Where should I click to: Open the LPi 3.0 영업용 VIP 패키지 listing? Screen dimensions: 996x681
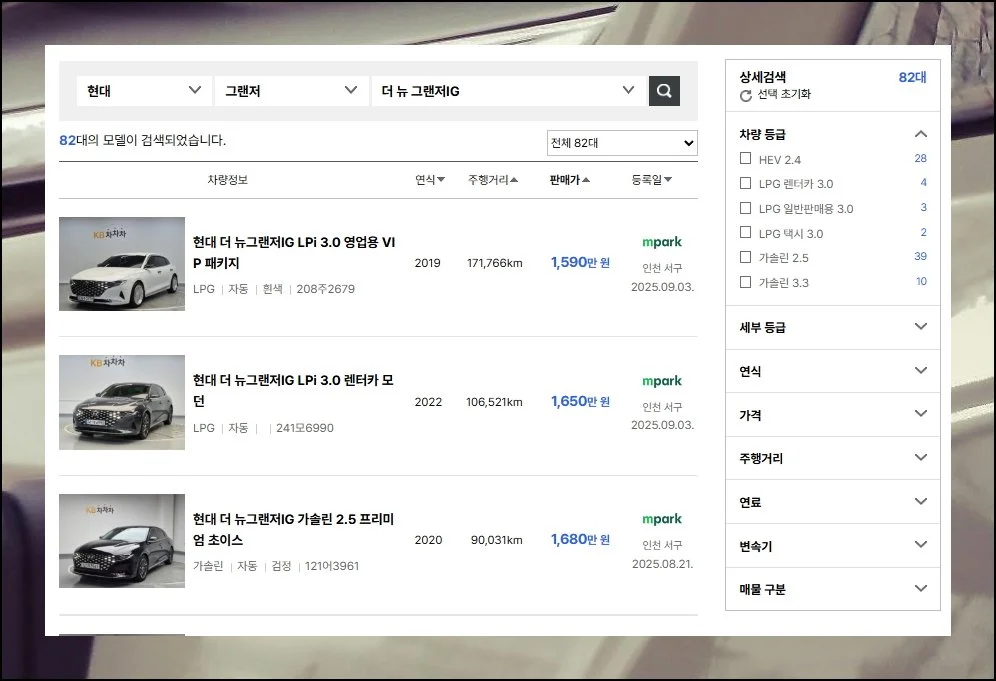click(294, 251)
